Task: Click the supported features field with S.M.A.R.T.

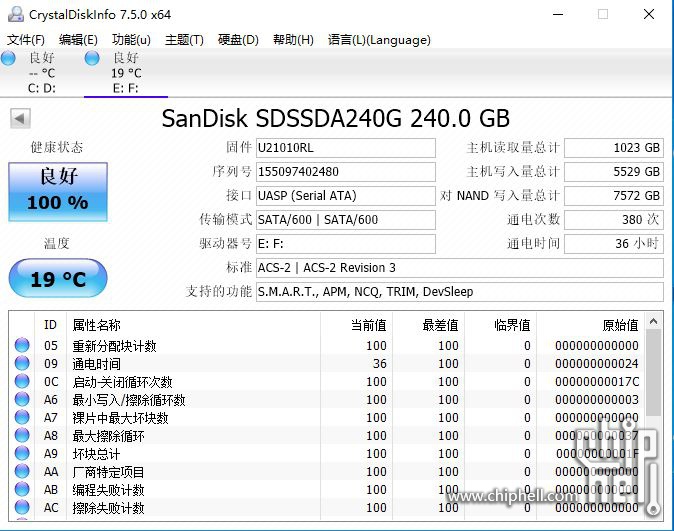Action: point(460,292)
